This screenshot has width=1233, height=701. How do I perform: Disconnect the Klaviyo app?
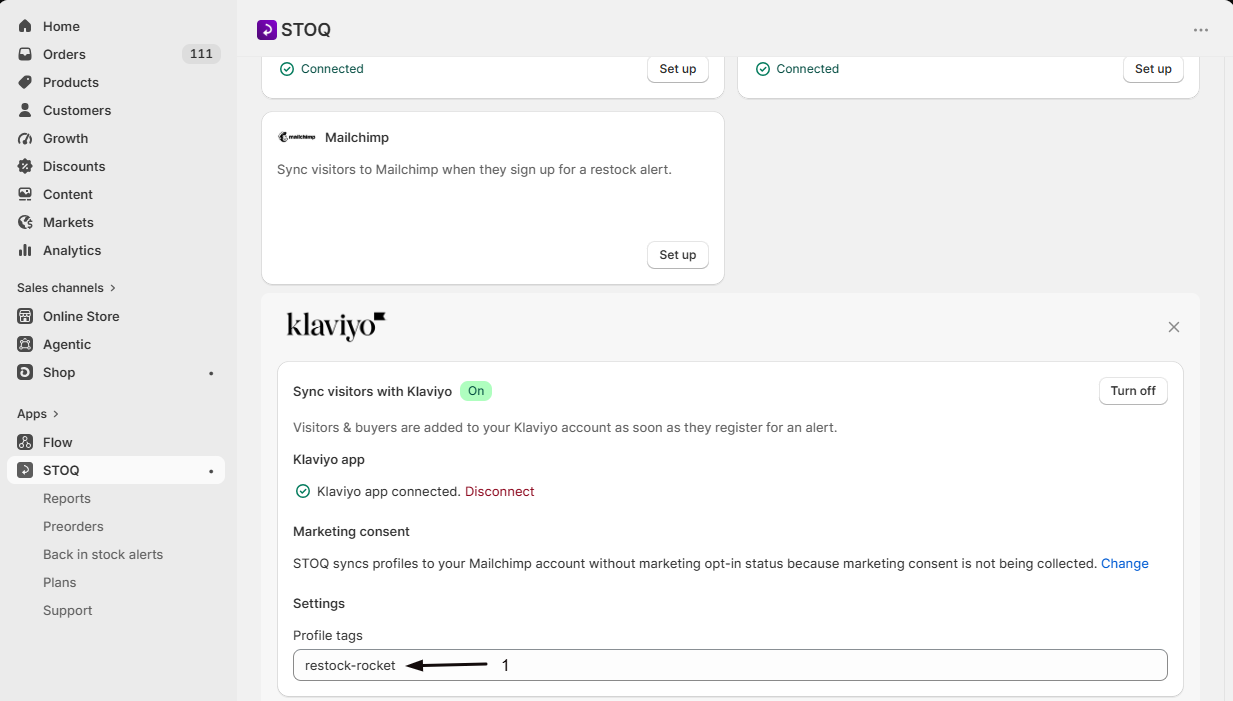coord(500,491)
